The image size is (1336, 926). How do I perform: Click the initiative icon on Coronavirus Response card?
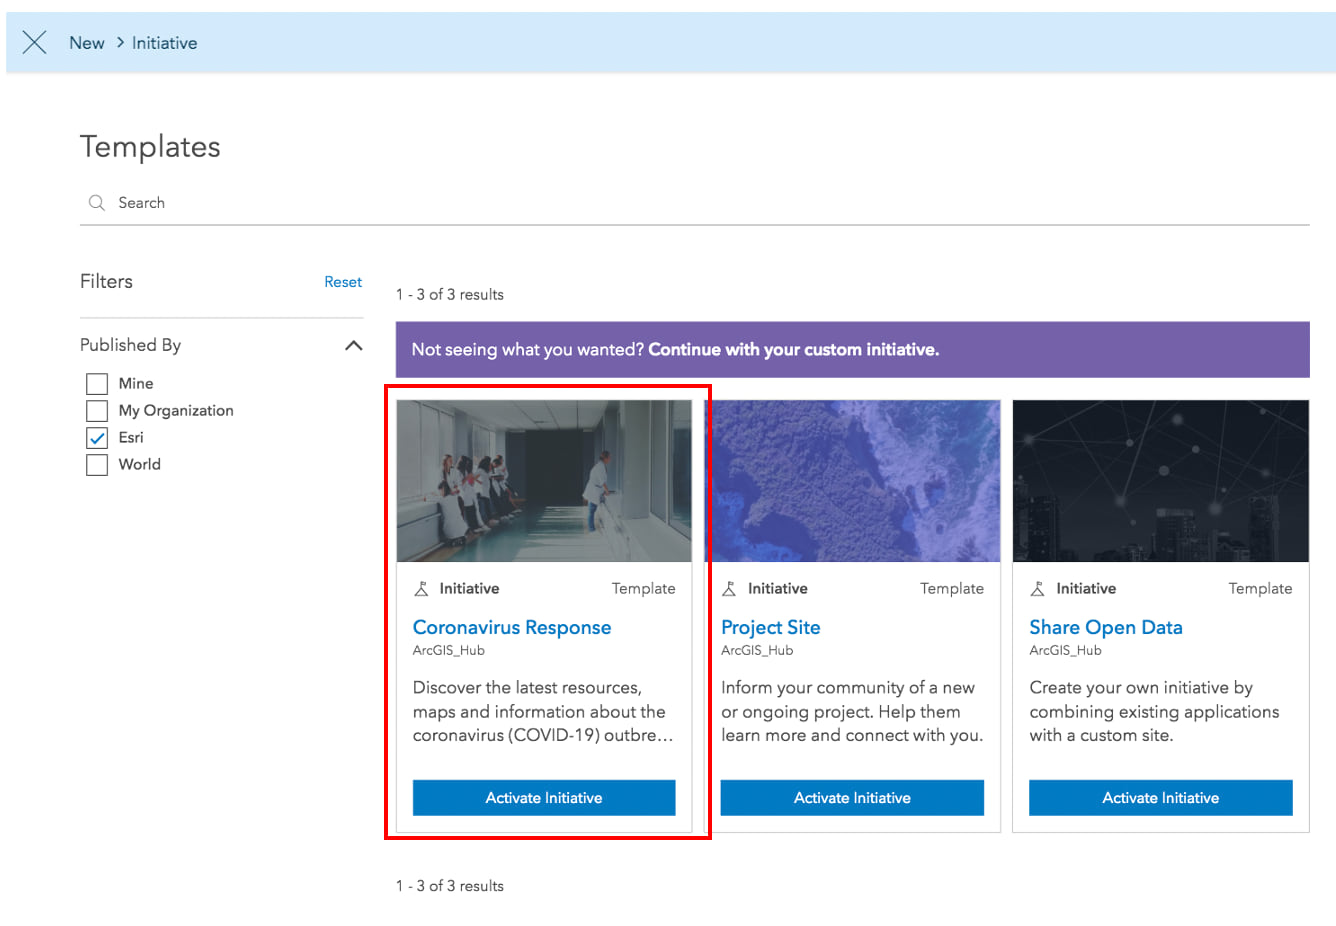point(422,589)
